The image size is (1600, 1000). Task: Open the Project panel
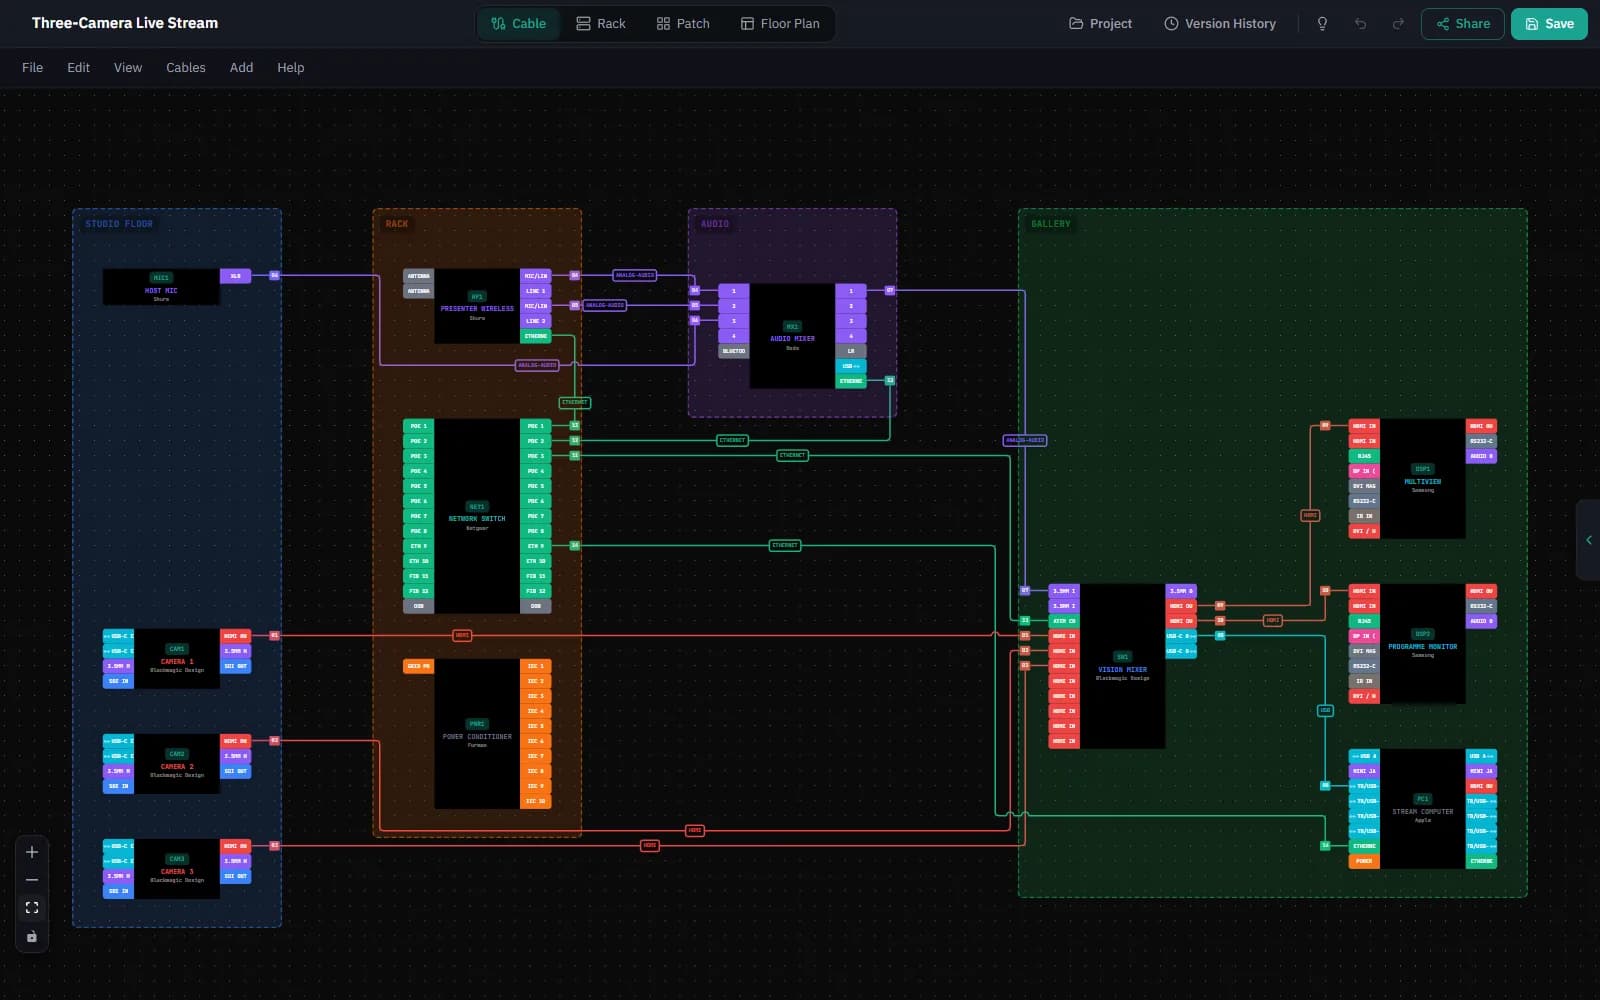coord(1100,24)
